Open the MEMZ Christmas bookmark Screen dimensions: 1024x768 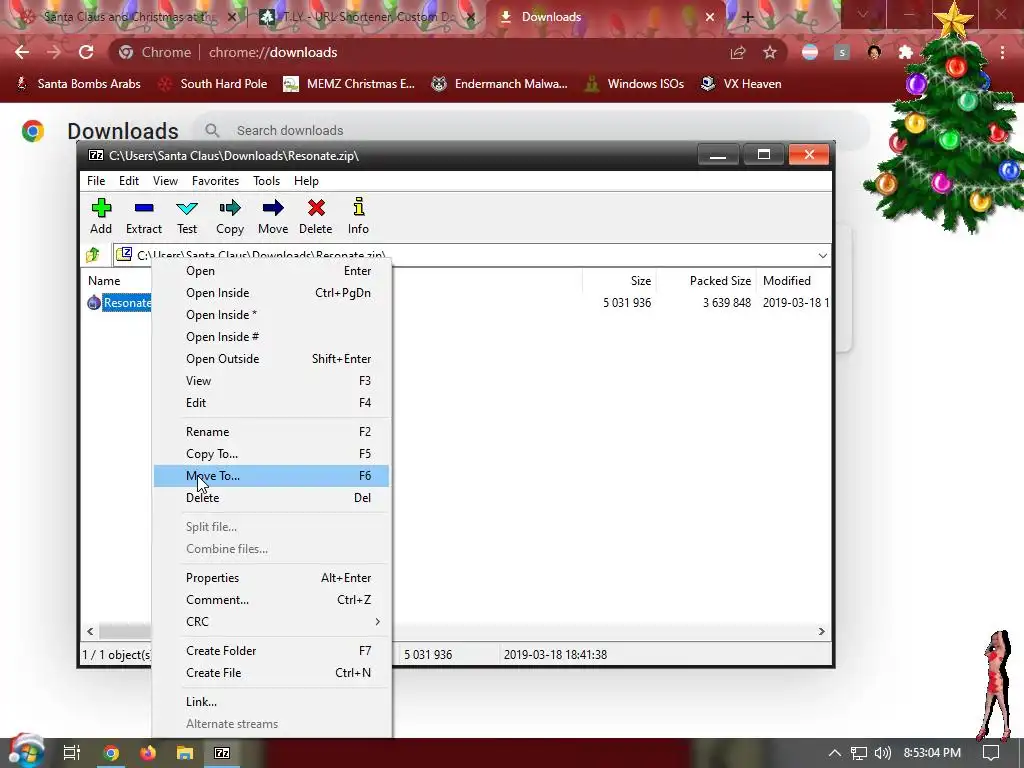tap(349, 84)
